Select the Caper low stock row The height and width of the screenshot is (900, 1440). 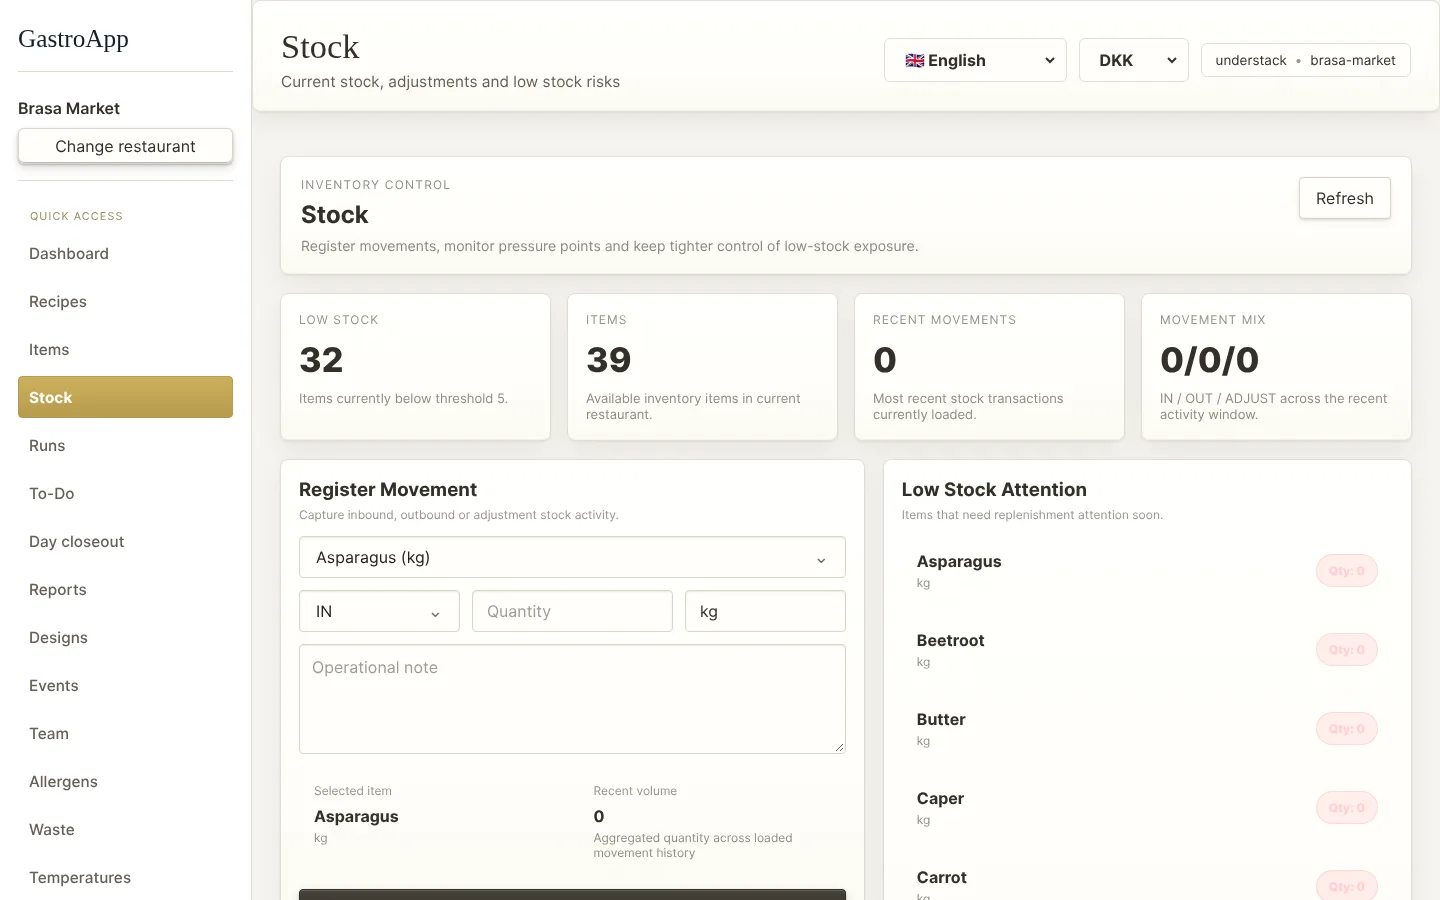point(1147,808)
